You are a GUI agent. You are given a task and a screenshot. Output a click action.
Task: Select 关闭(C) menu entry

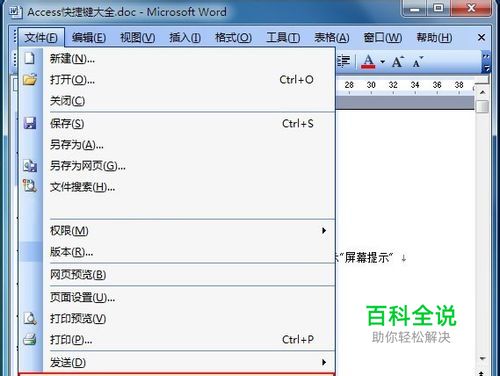[x=177, y=101]
